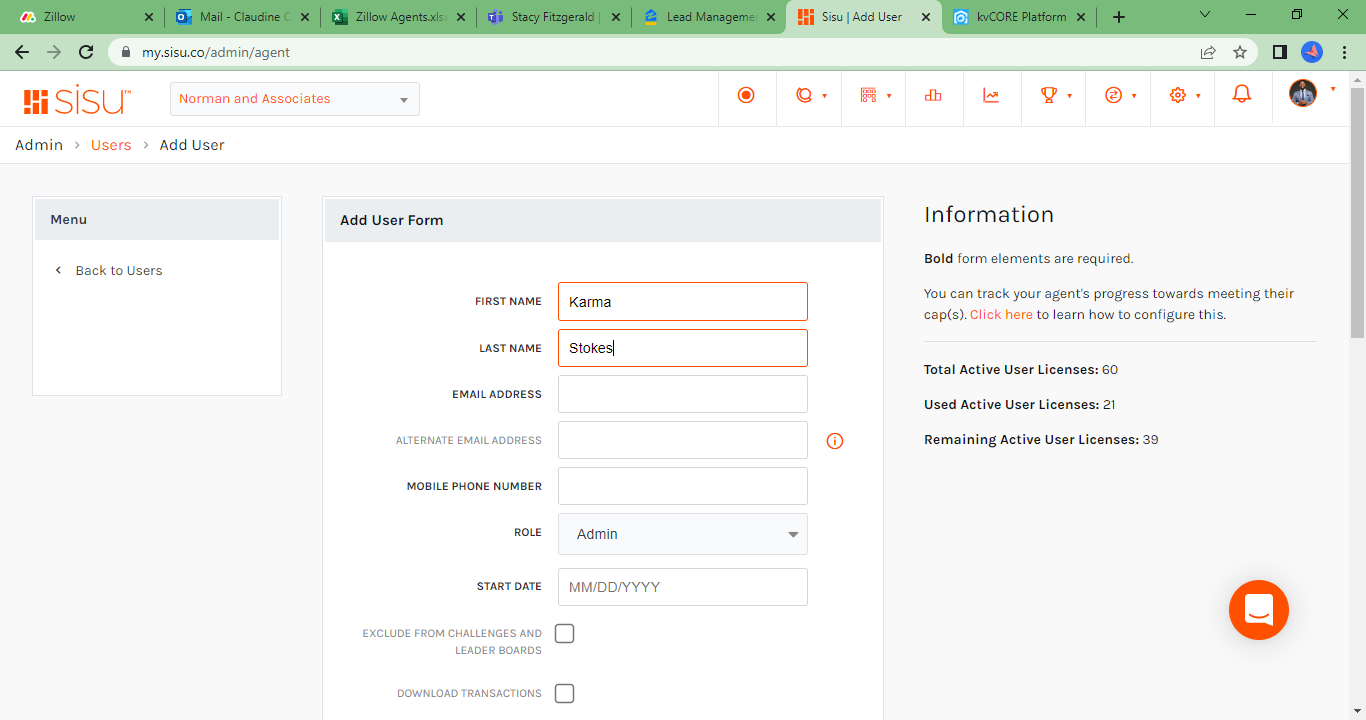This screenshot has height=720, width=1366.
Task: Click the First Name field containing Karma
Action: coord(683,302)
